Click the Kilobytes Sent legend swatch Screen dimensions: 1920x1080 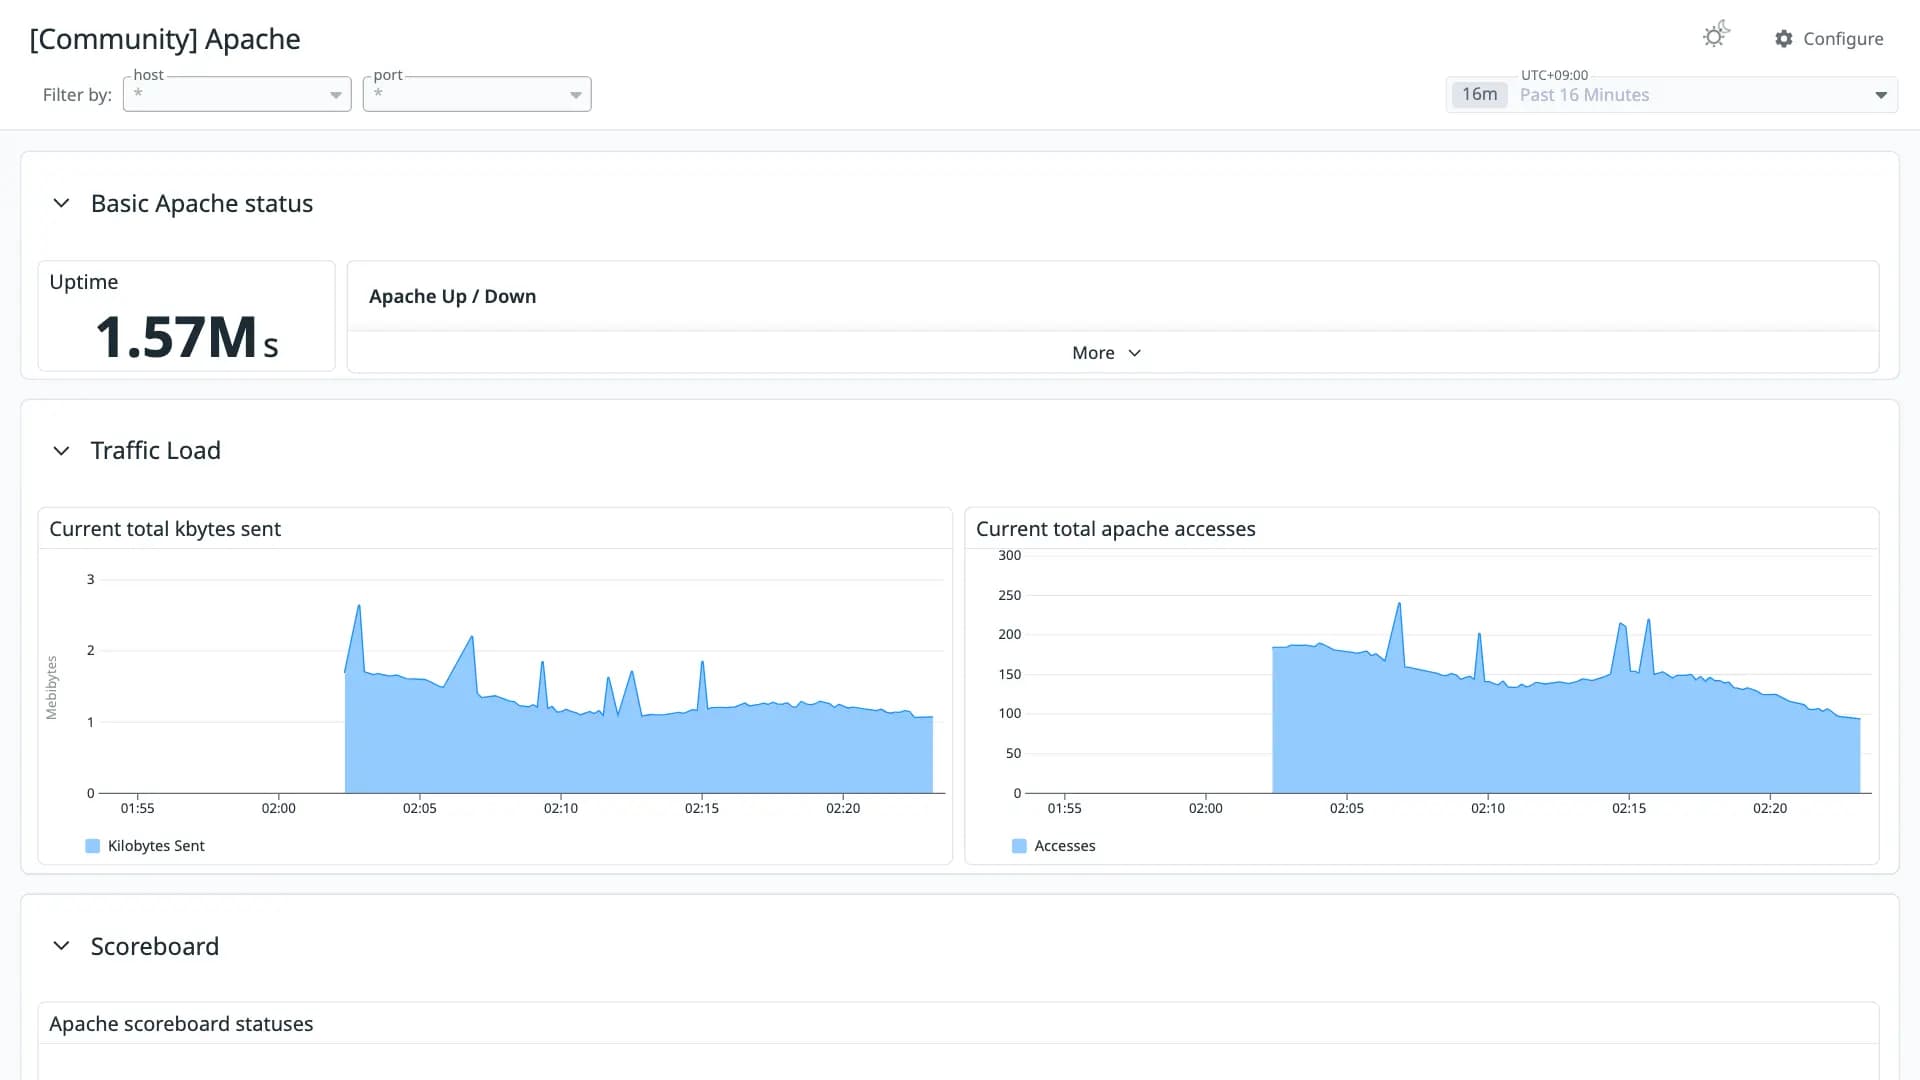point(93,846)
